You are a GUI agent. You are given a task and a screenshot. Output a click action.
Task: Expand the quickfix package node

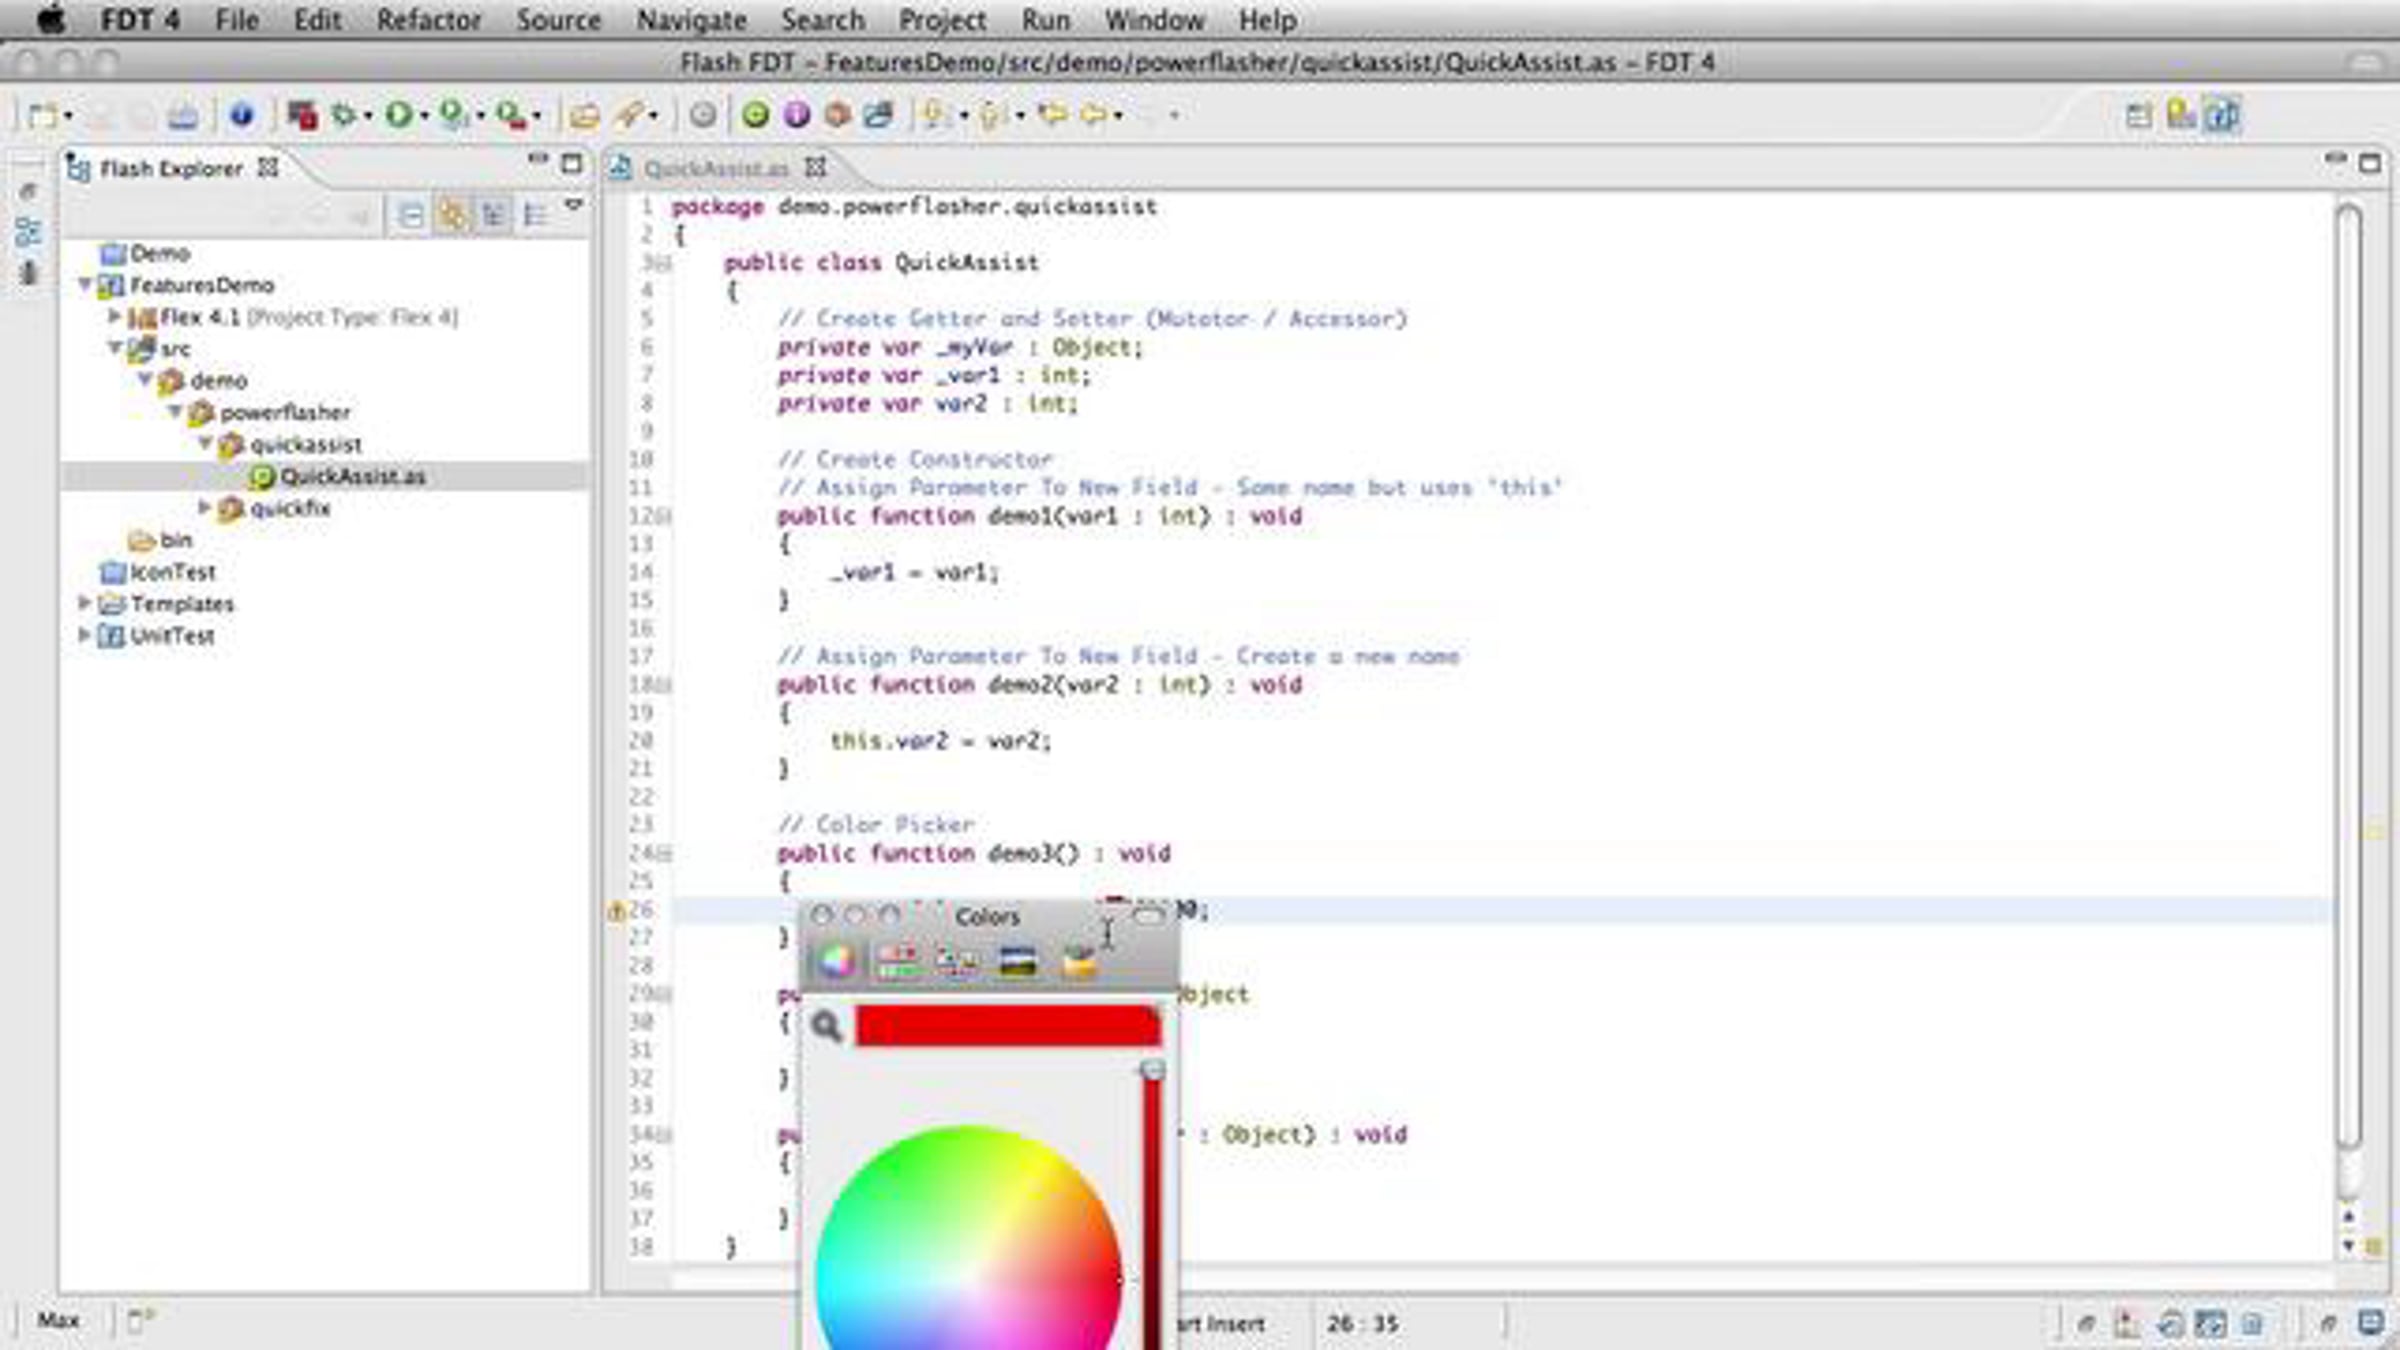coord(204,508)
